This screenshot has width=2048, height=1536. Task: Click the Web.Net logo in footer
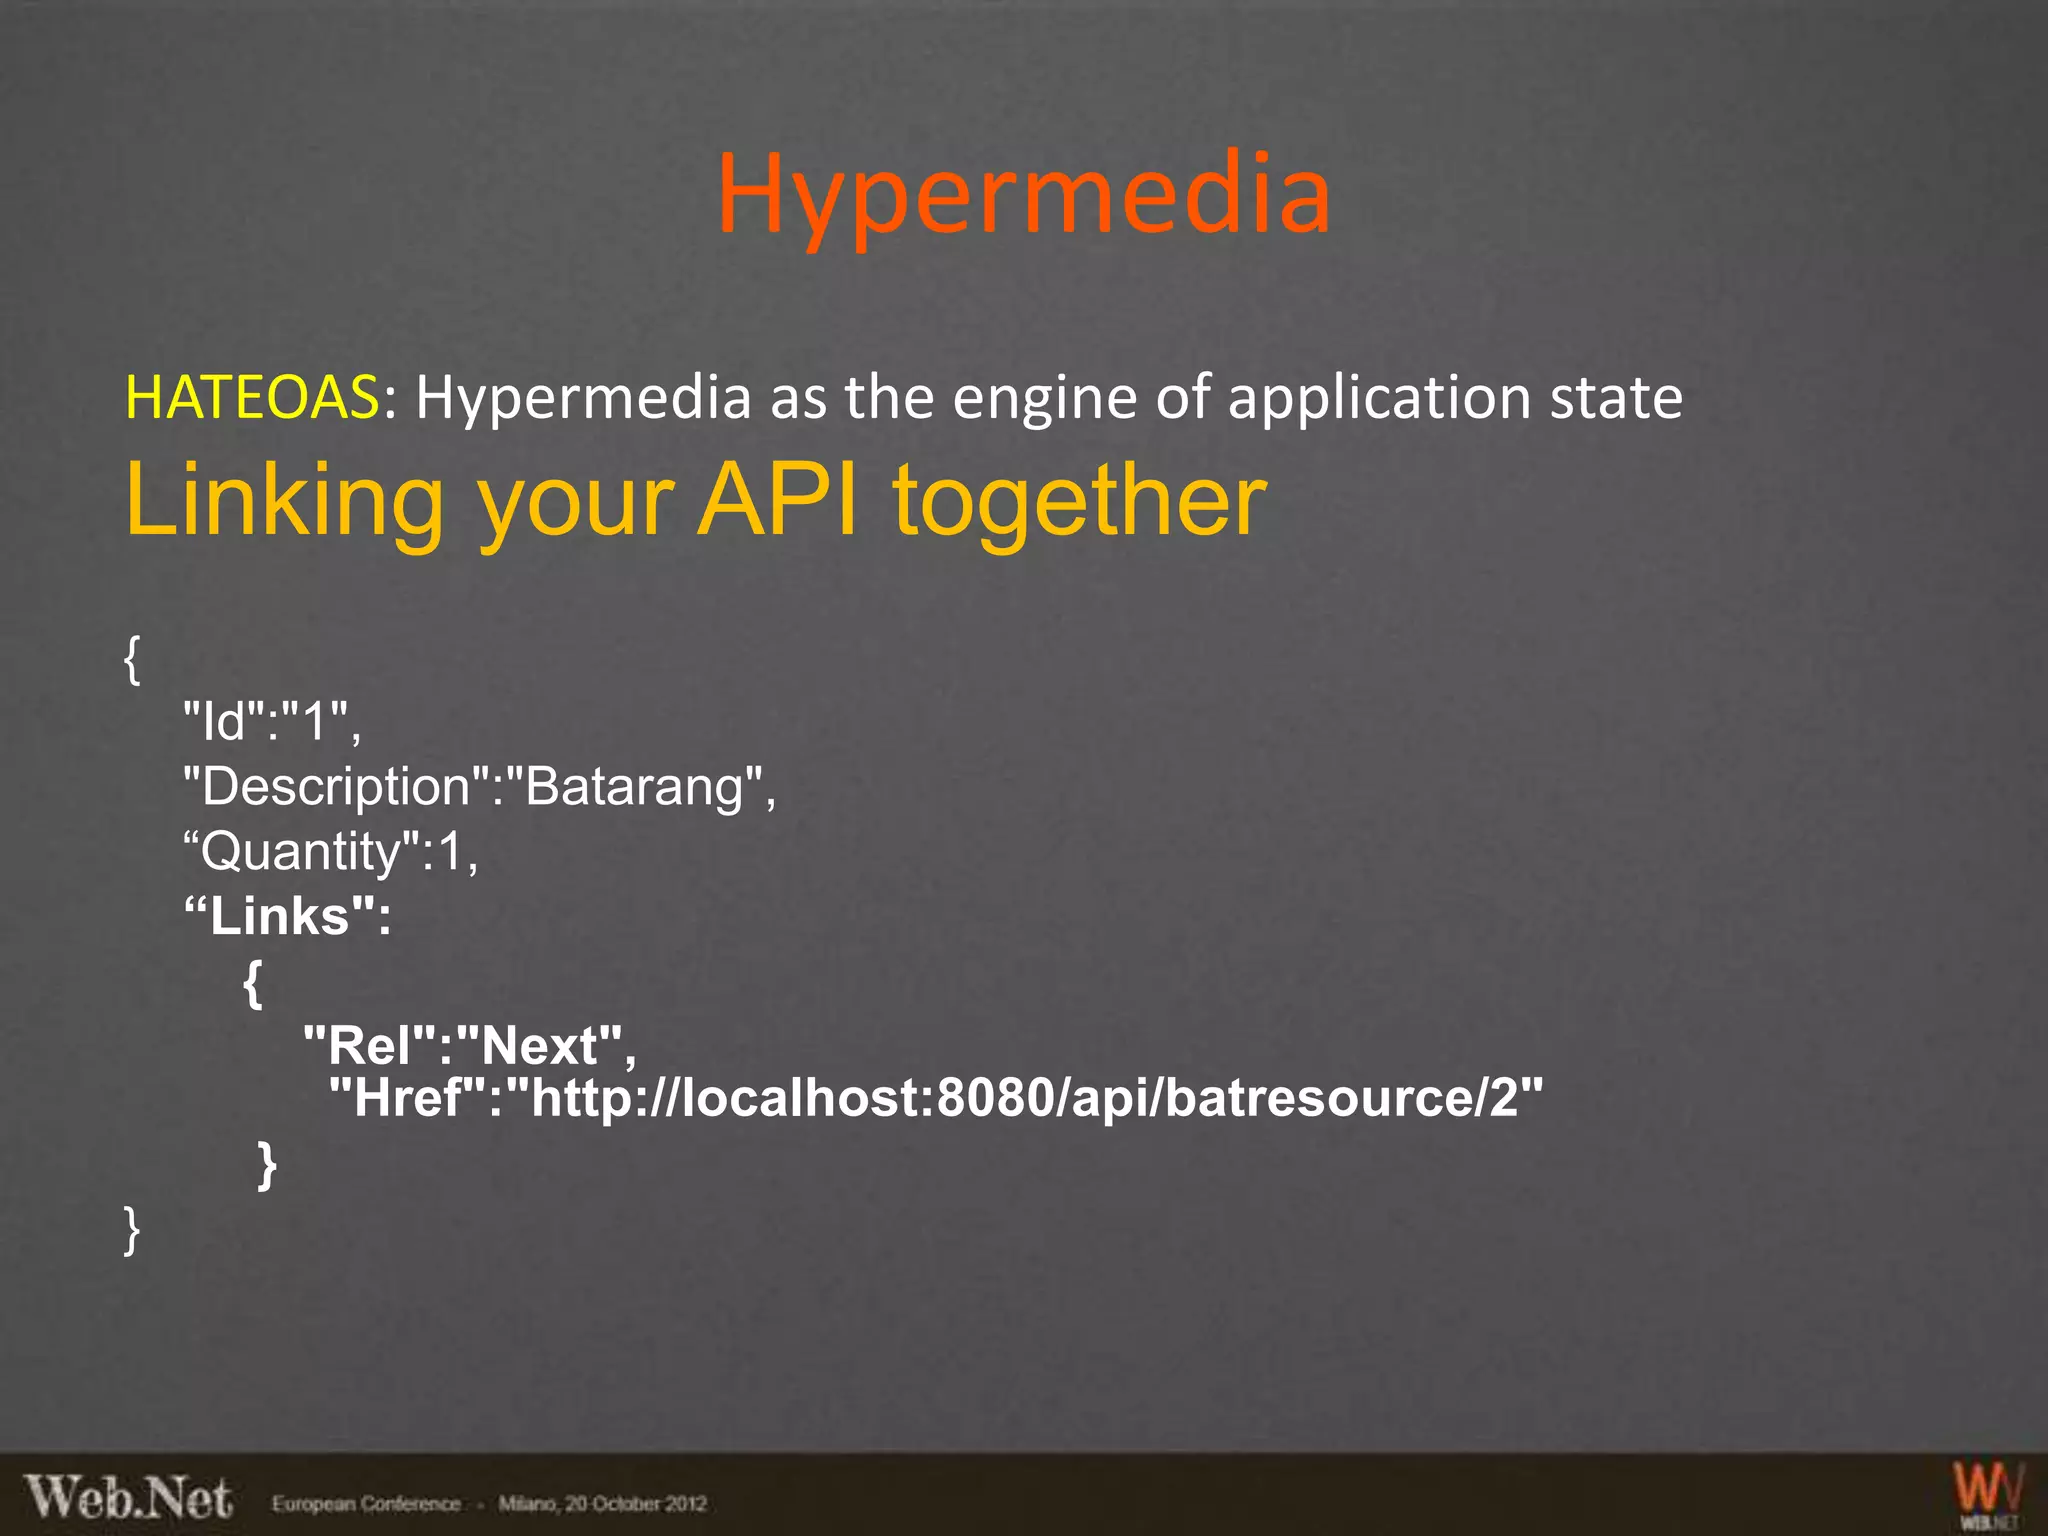tap(128, 1498)
